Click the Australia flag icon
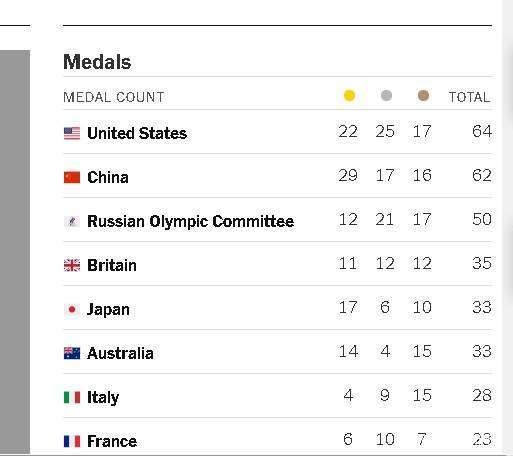Image resolution: width=513 pixels, height=456 pixels. (72, 353)
